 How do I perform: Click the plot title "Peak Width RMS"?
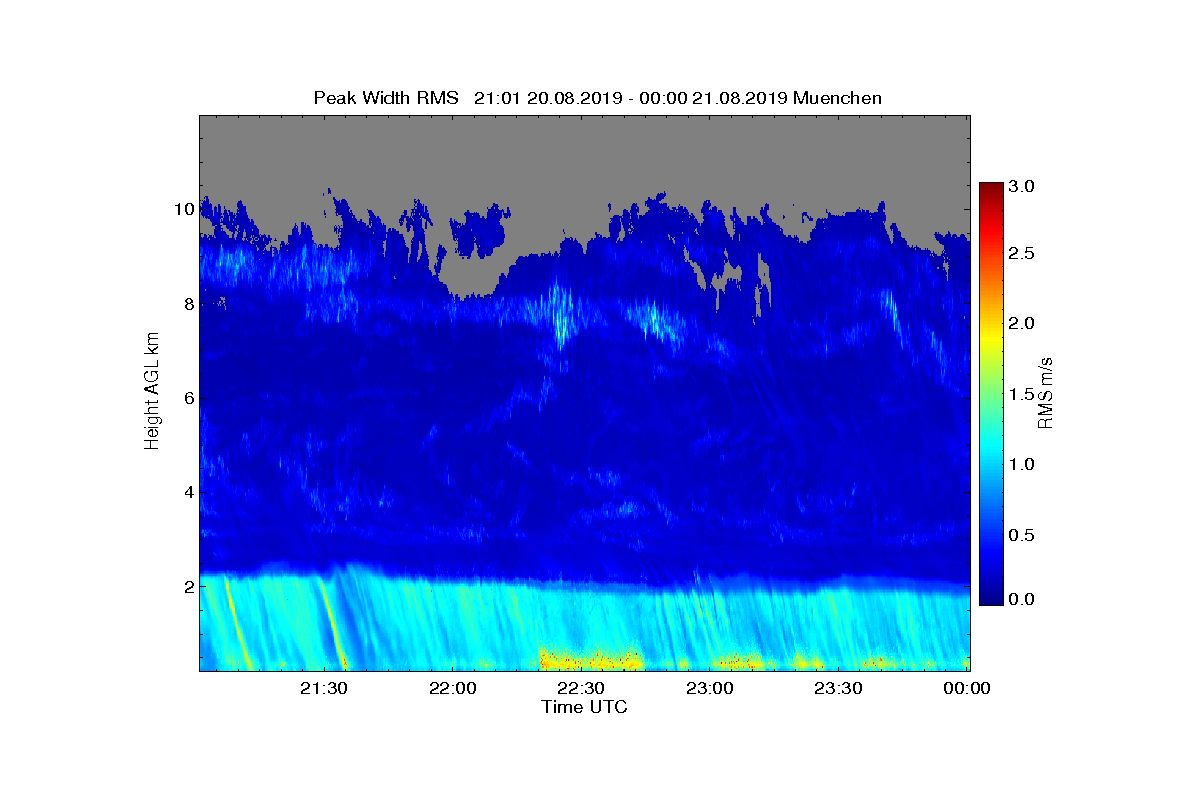[x=386, y=98]
